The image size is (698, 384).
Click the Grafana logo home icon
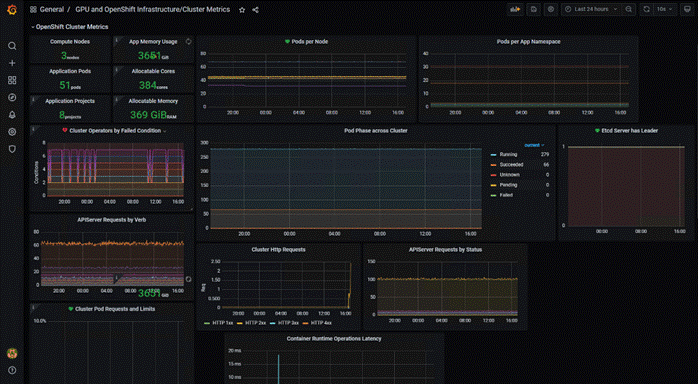click(x=12, y=9)
